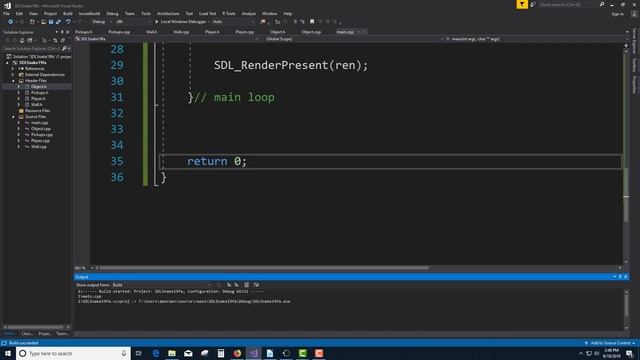Click Solution Explorer search magnifier icon
The height and width of the screenshot is (360, 640).
tap(64, 49)
